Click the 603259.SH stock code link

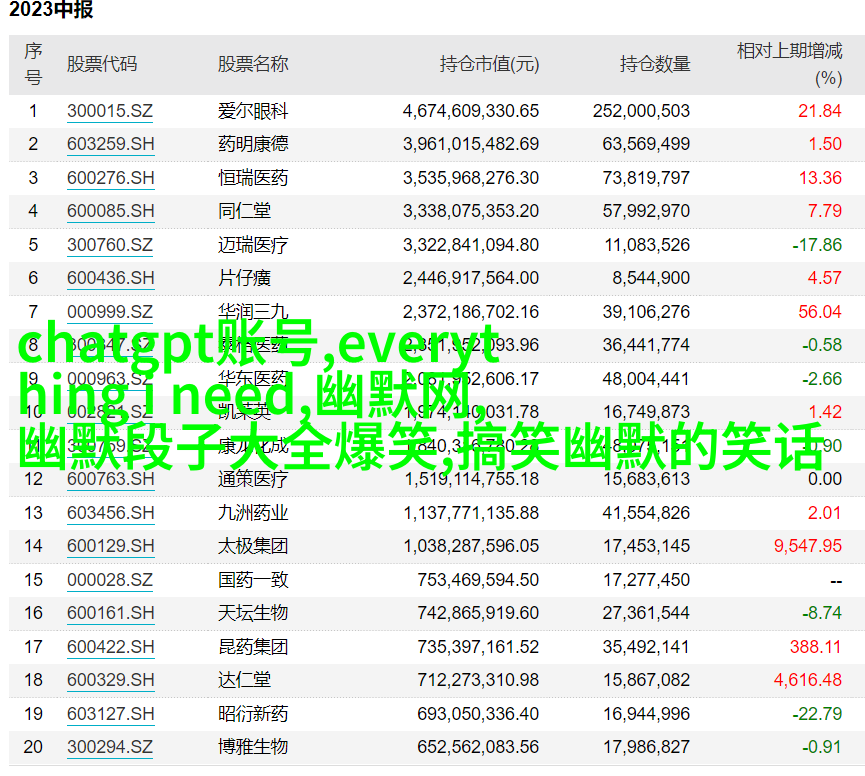tap(111, 144)
